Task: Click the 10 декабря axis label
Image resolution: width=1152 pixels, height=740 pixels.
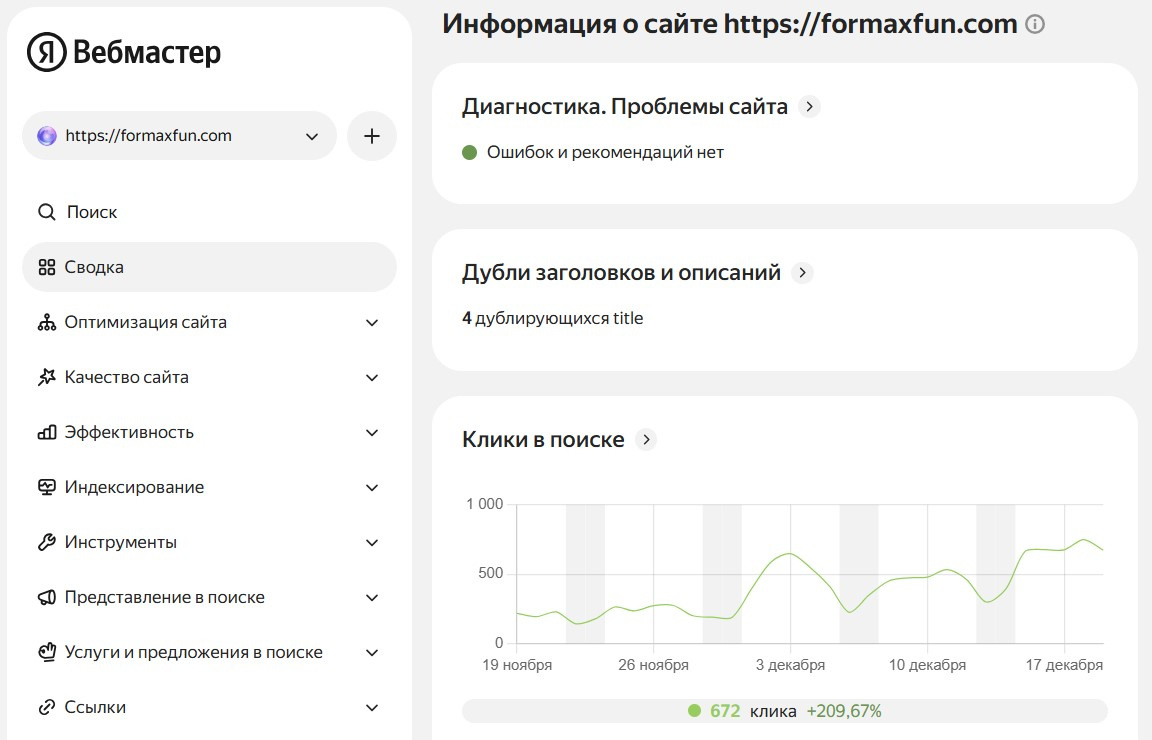Action: 927,665
